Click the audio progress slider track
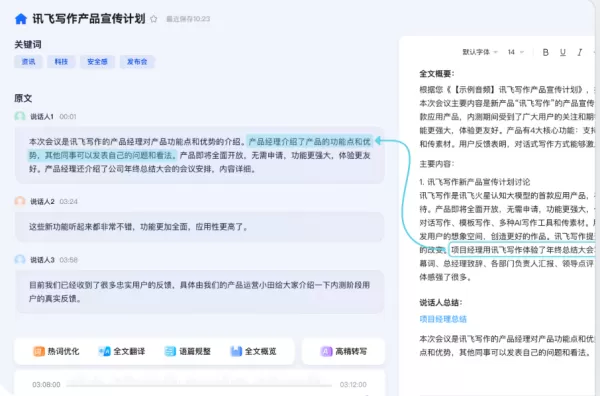This screenshot has height=396, width=600. point(199,385)
